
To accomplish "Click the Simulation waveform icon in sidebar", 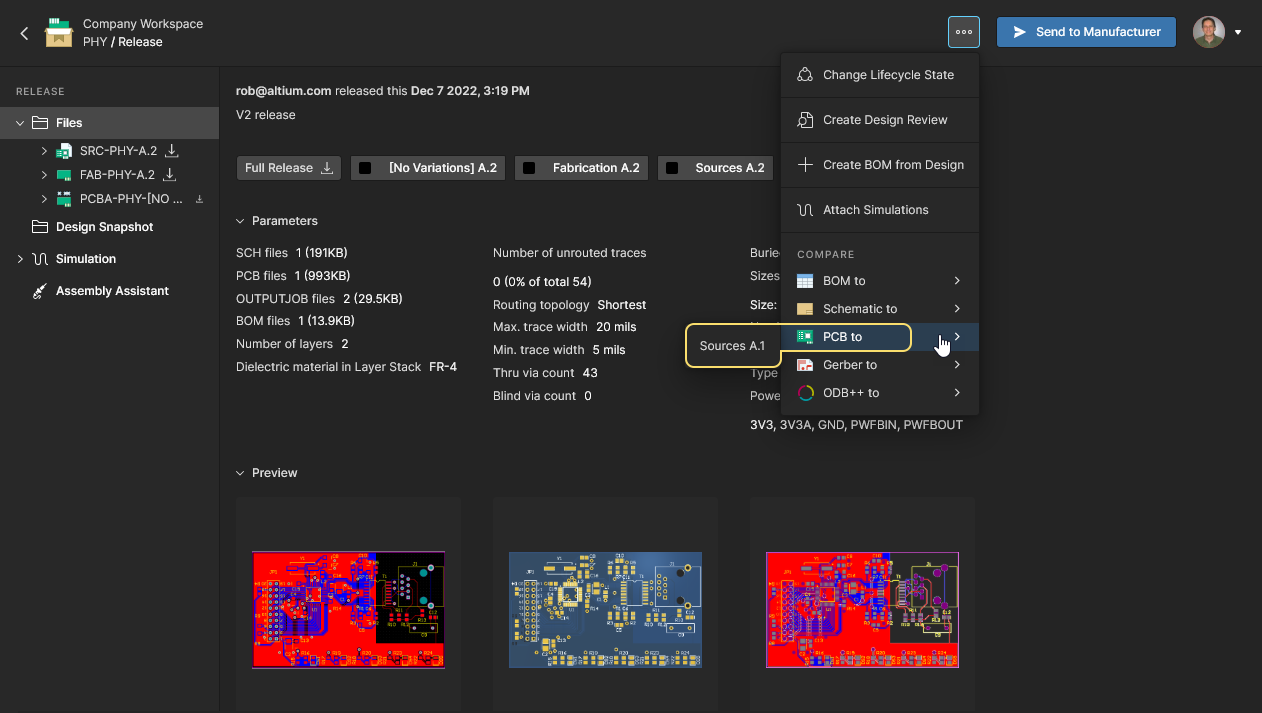I will coord(40,259).
